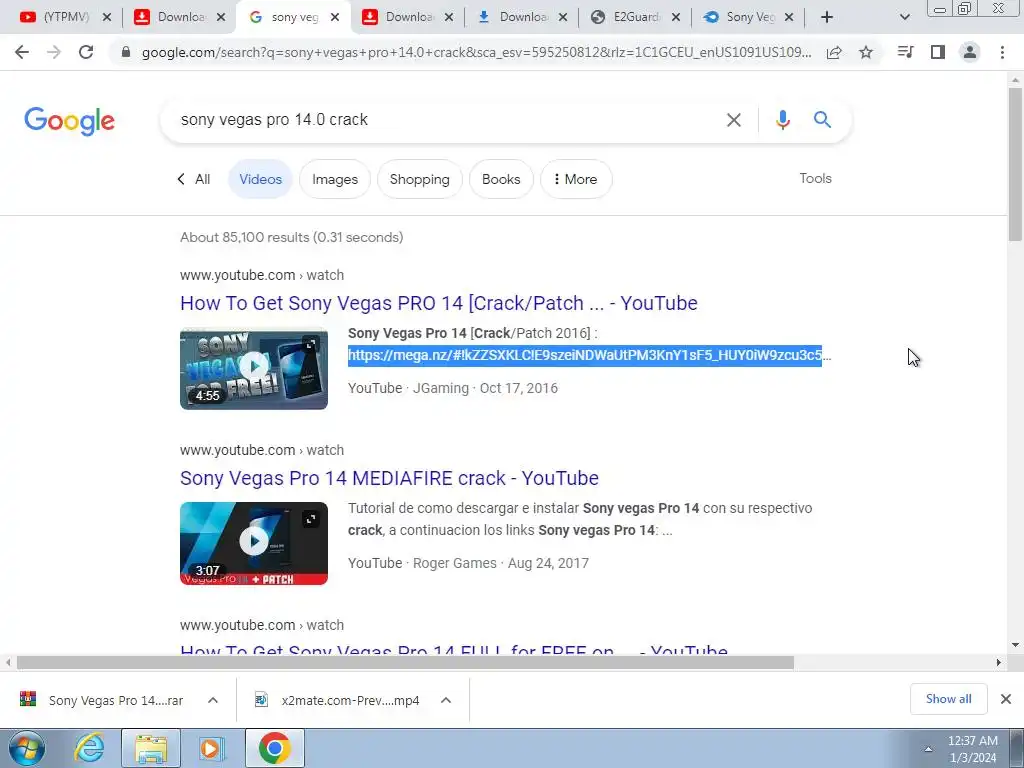
Task: Select the Shopping filter
Action: 420,179
